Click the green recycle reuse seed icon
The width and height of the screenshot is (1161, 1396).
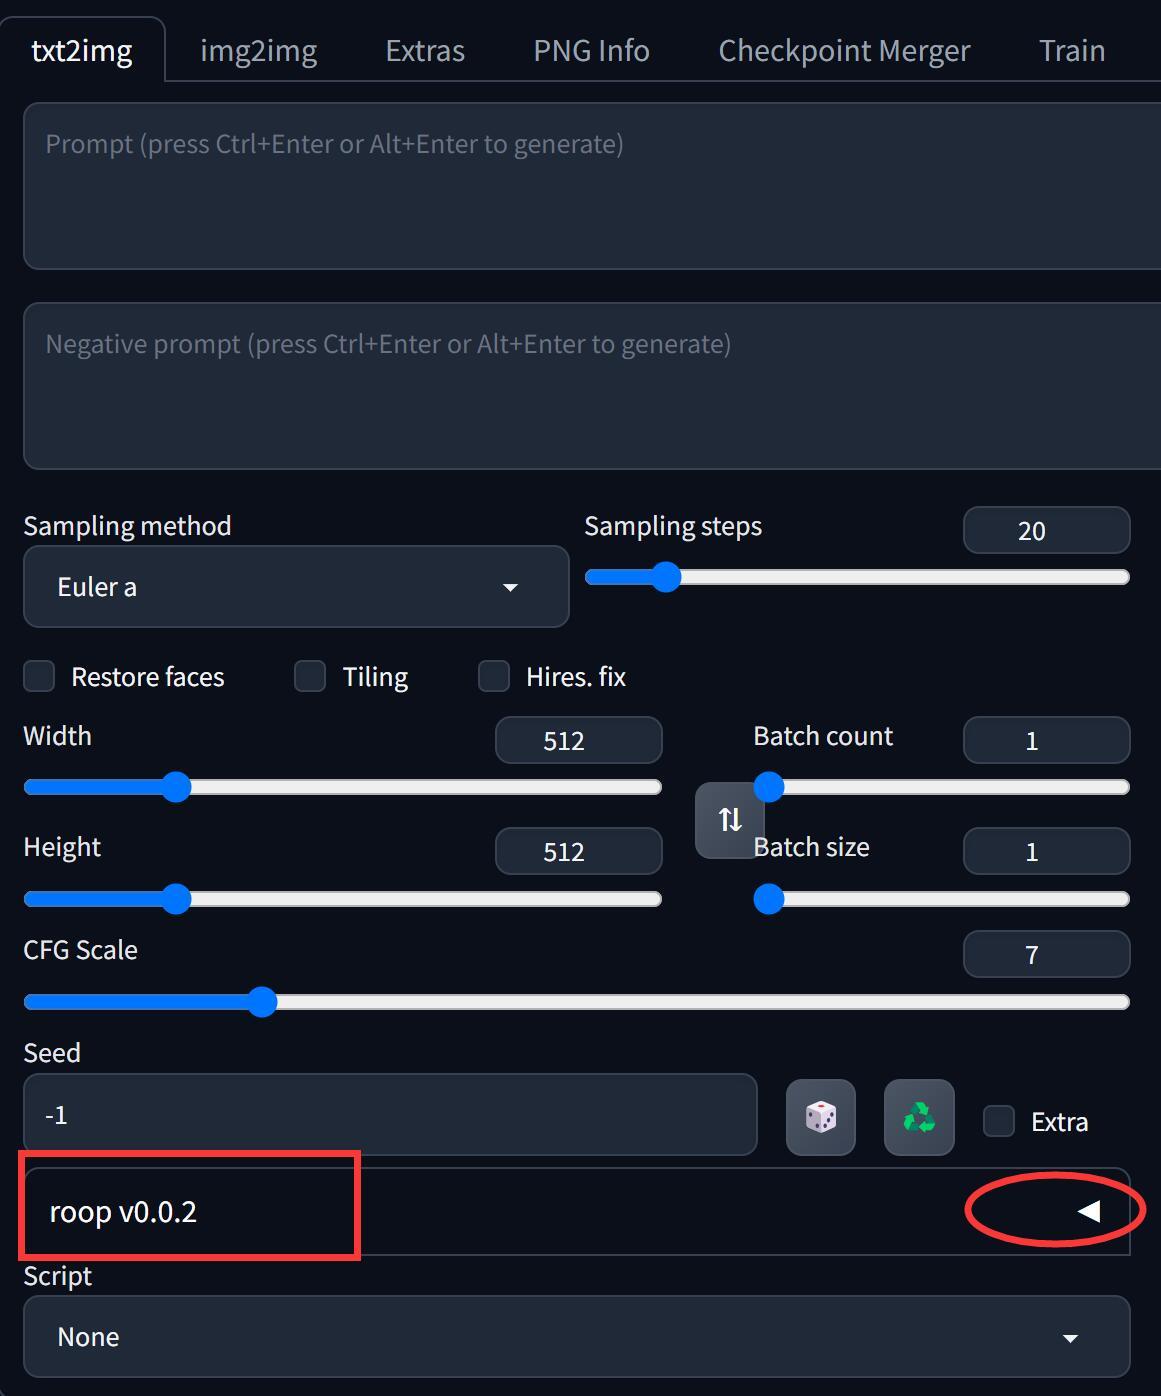(x=919, y=1117)
